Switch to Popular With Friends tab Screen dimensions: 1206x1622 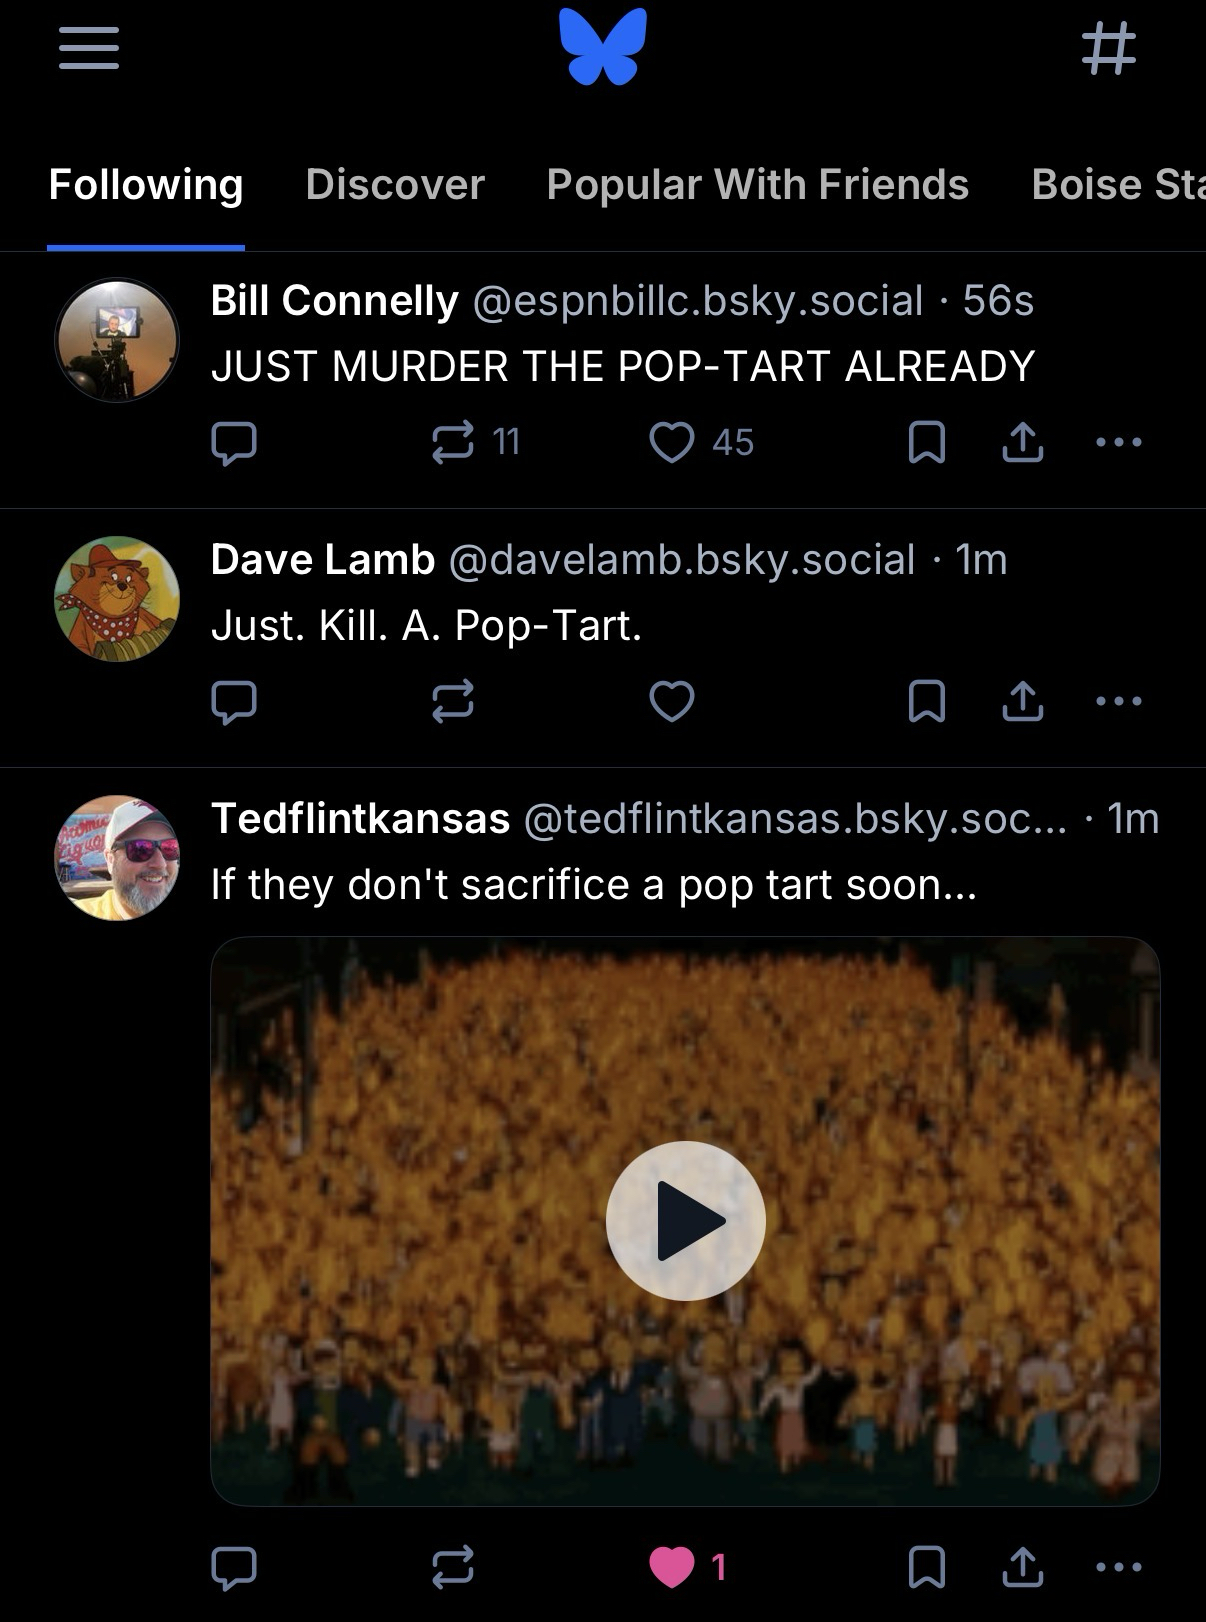(x=757, y=185)
